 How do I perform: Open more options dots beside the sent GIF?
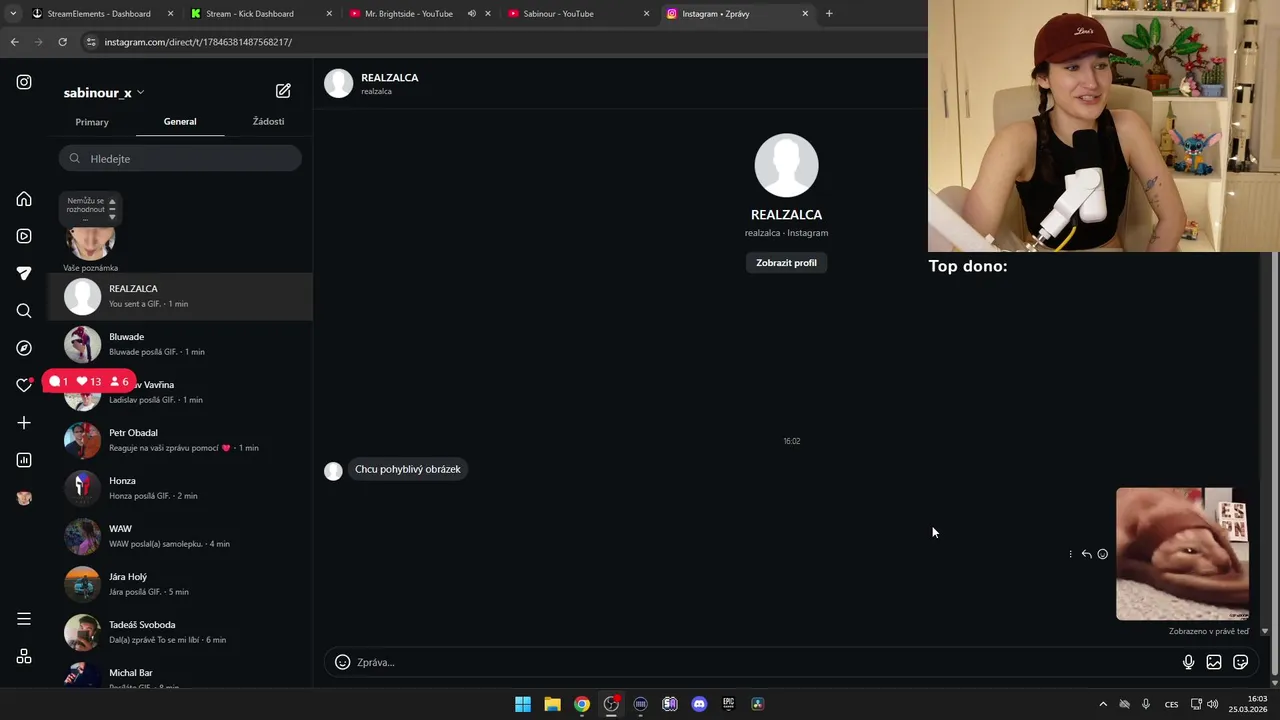[x=1070, y=554]
